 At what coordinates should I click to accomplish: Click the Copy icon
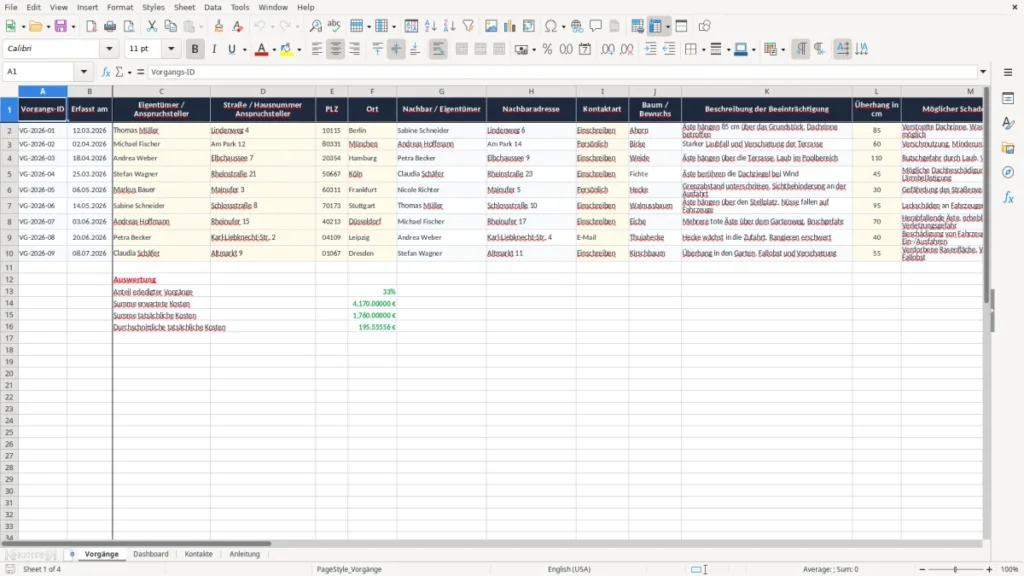point(170,26)
